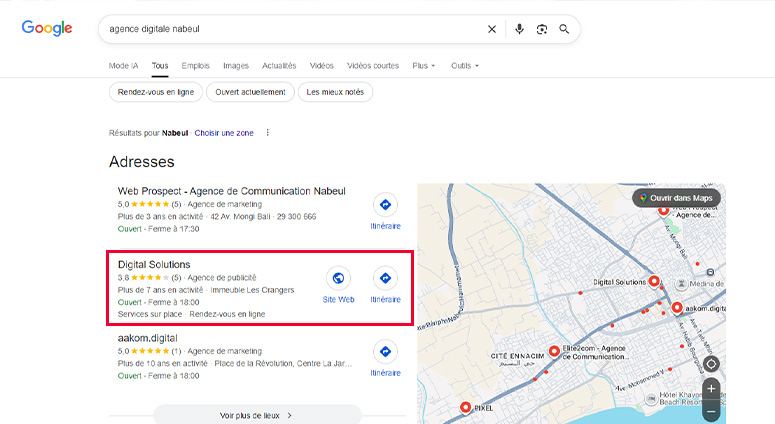Click the Choisir une zone link
This screenshot has height=424, width=775.
(224, 133)
